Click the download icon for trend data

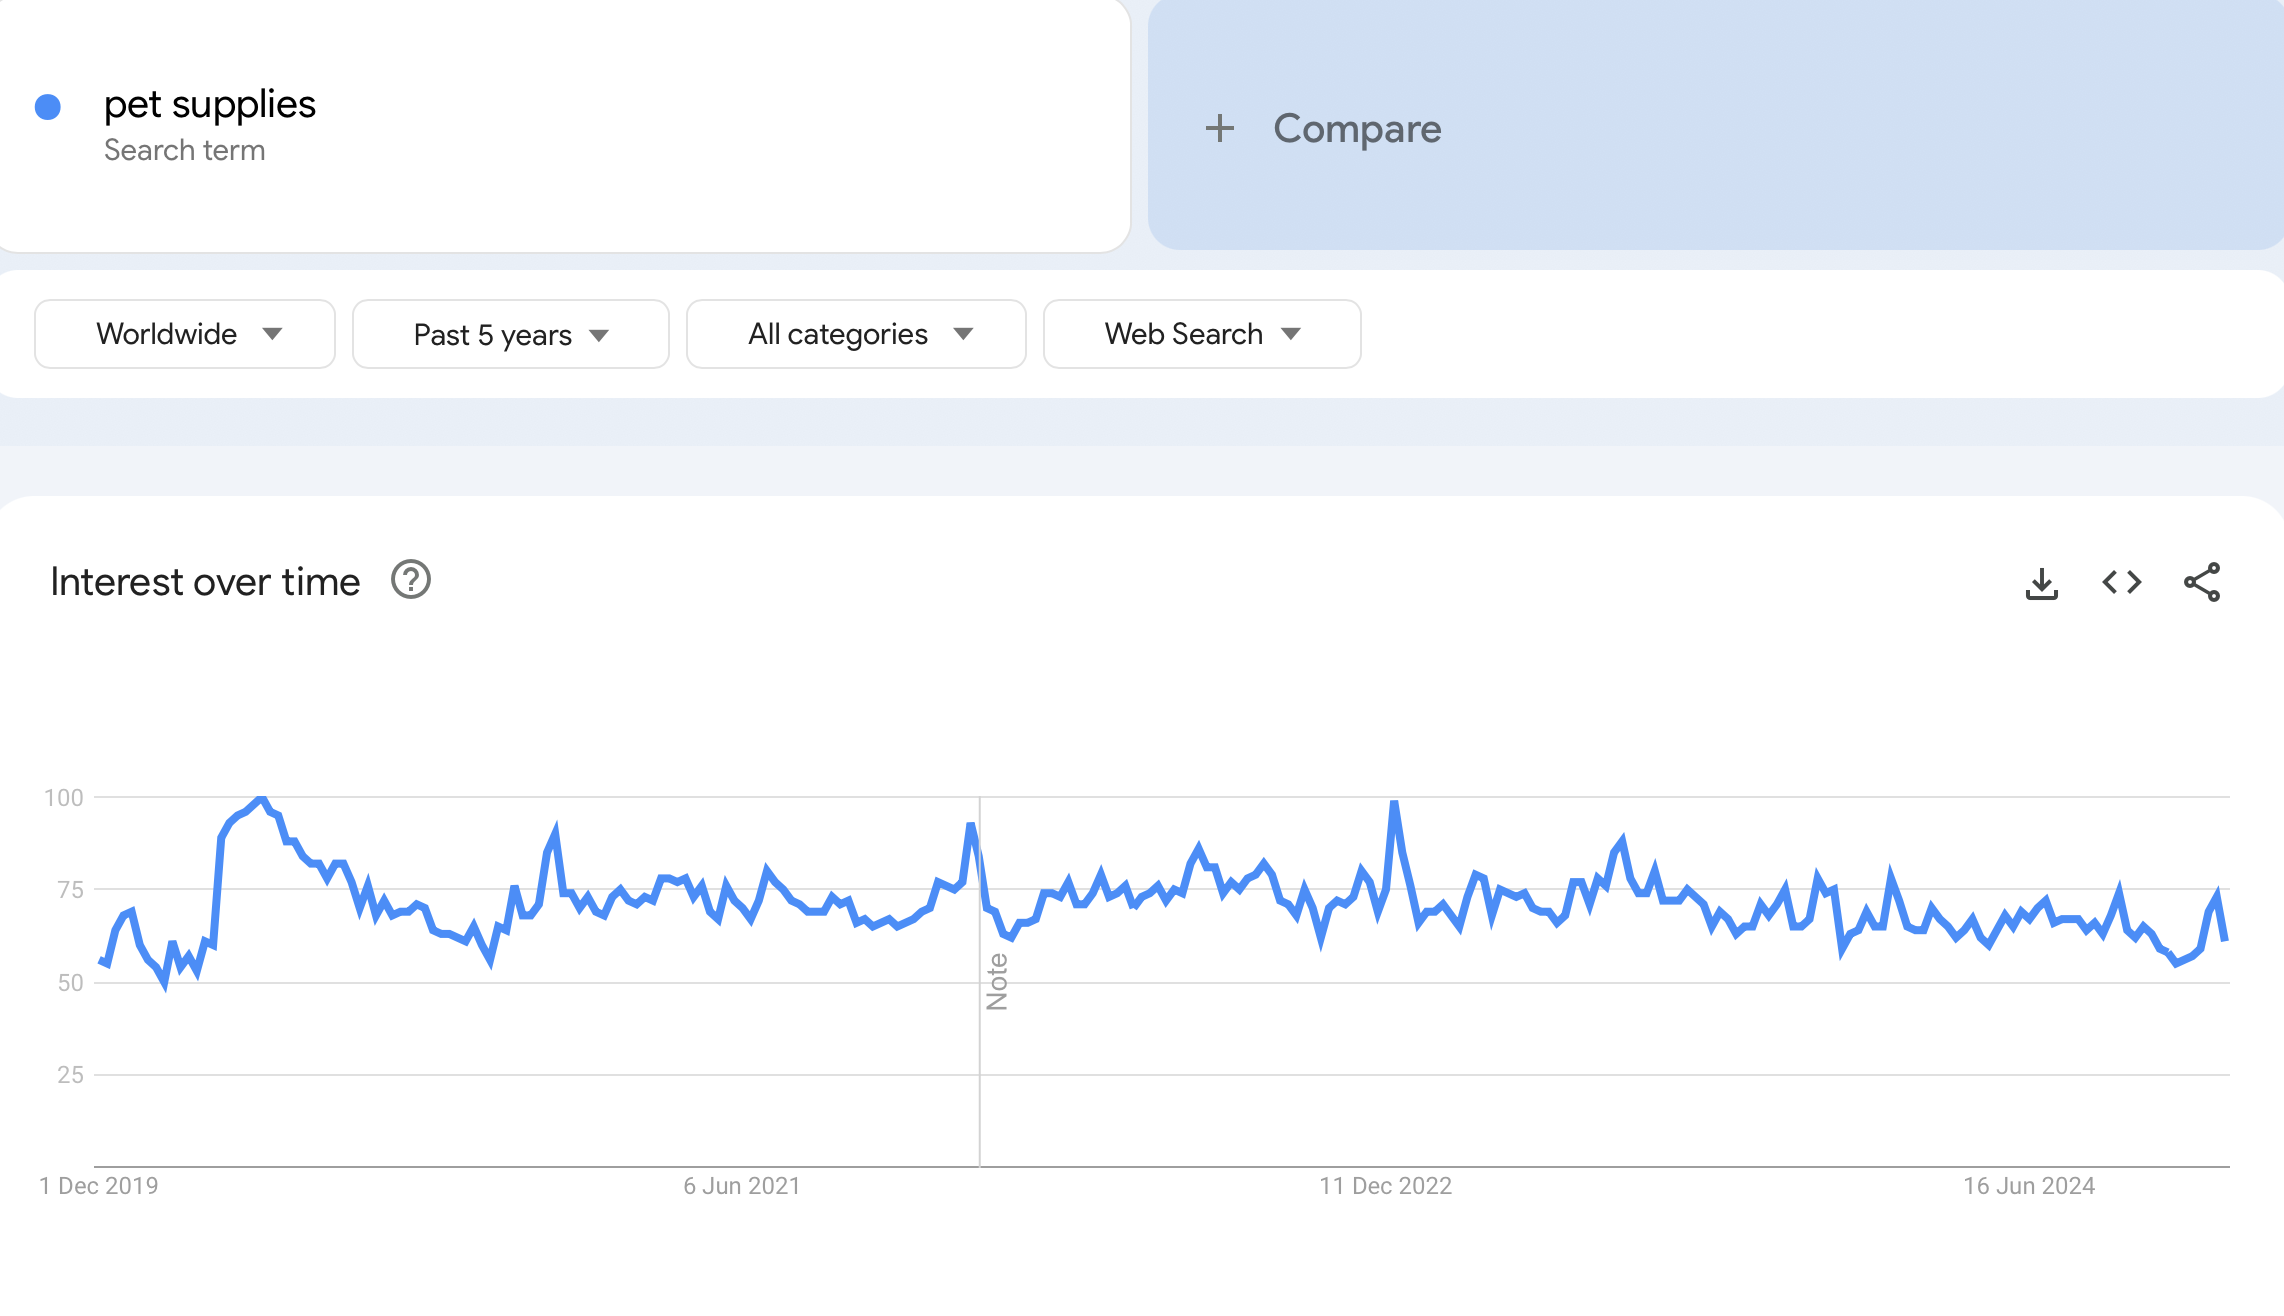2041,582
